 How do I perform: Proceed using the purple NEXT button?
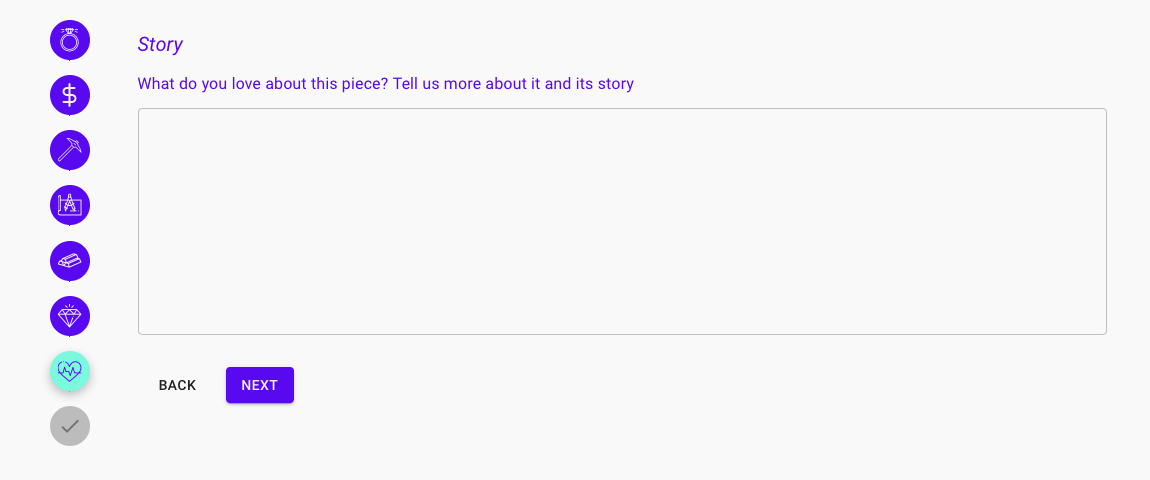click(x=260, y=385)
